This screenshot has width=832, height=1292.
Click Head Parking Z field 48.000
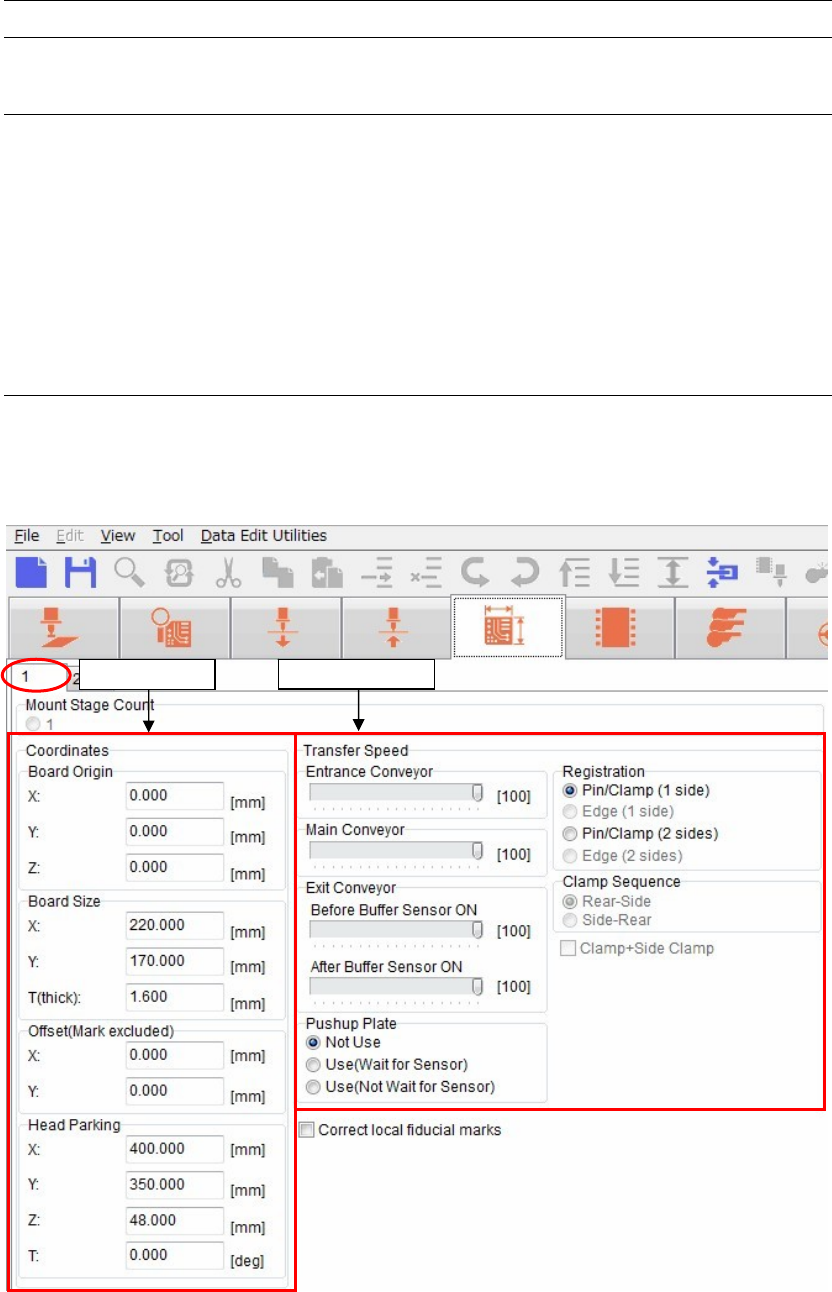(175, 1220)
